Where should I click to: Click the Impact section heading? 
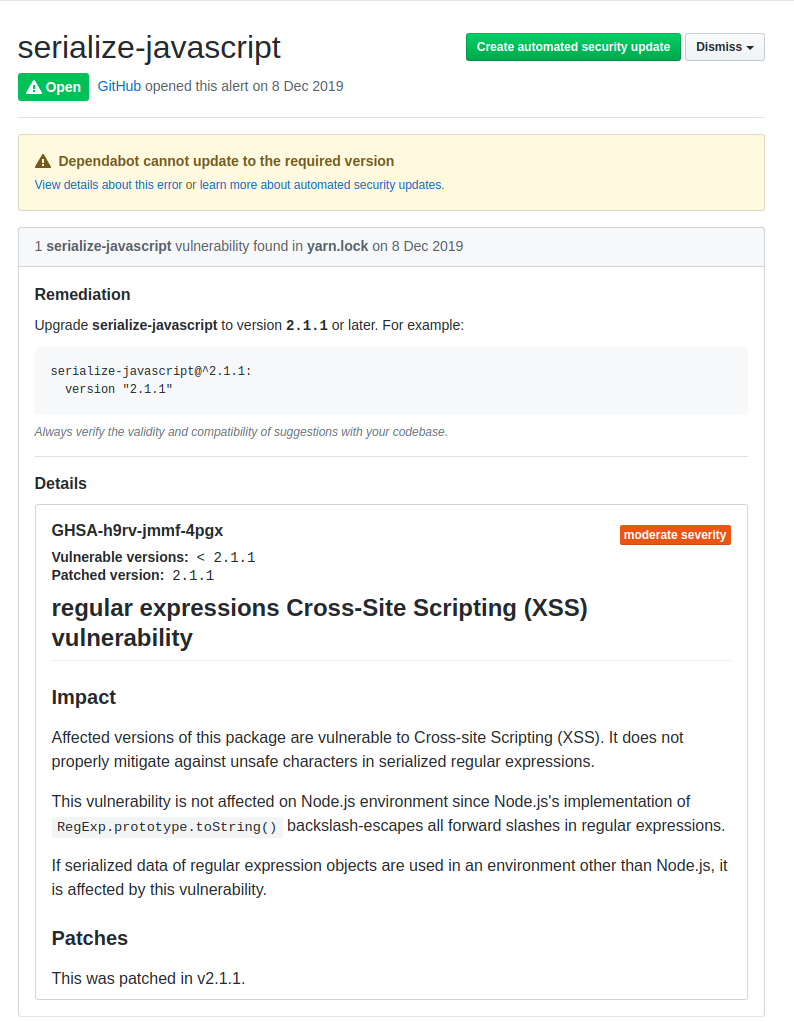(83, 698)
